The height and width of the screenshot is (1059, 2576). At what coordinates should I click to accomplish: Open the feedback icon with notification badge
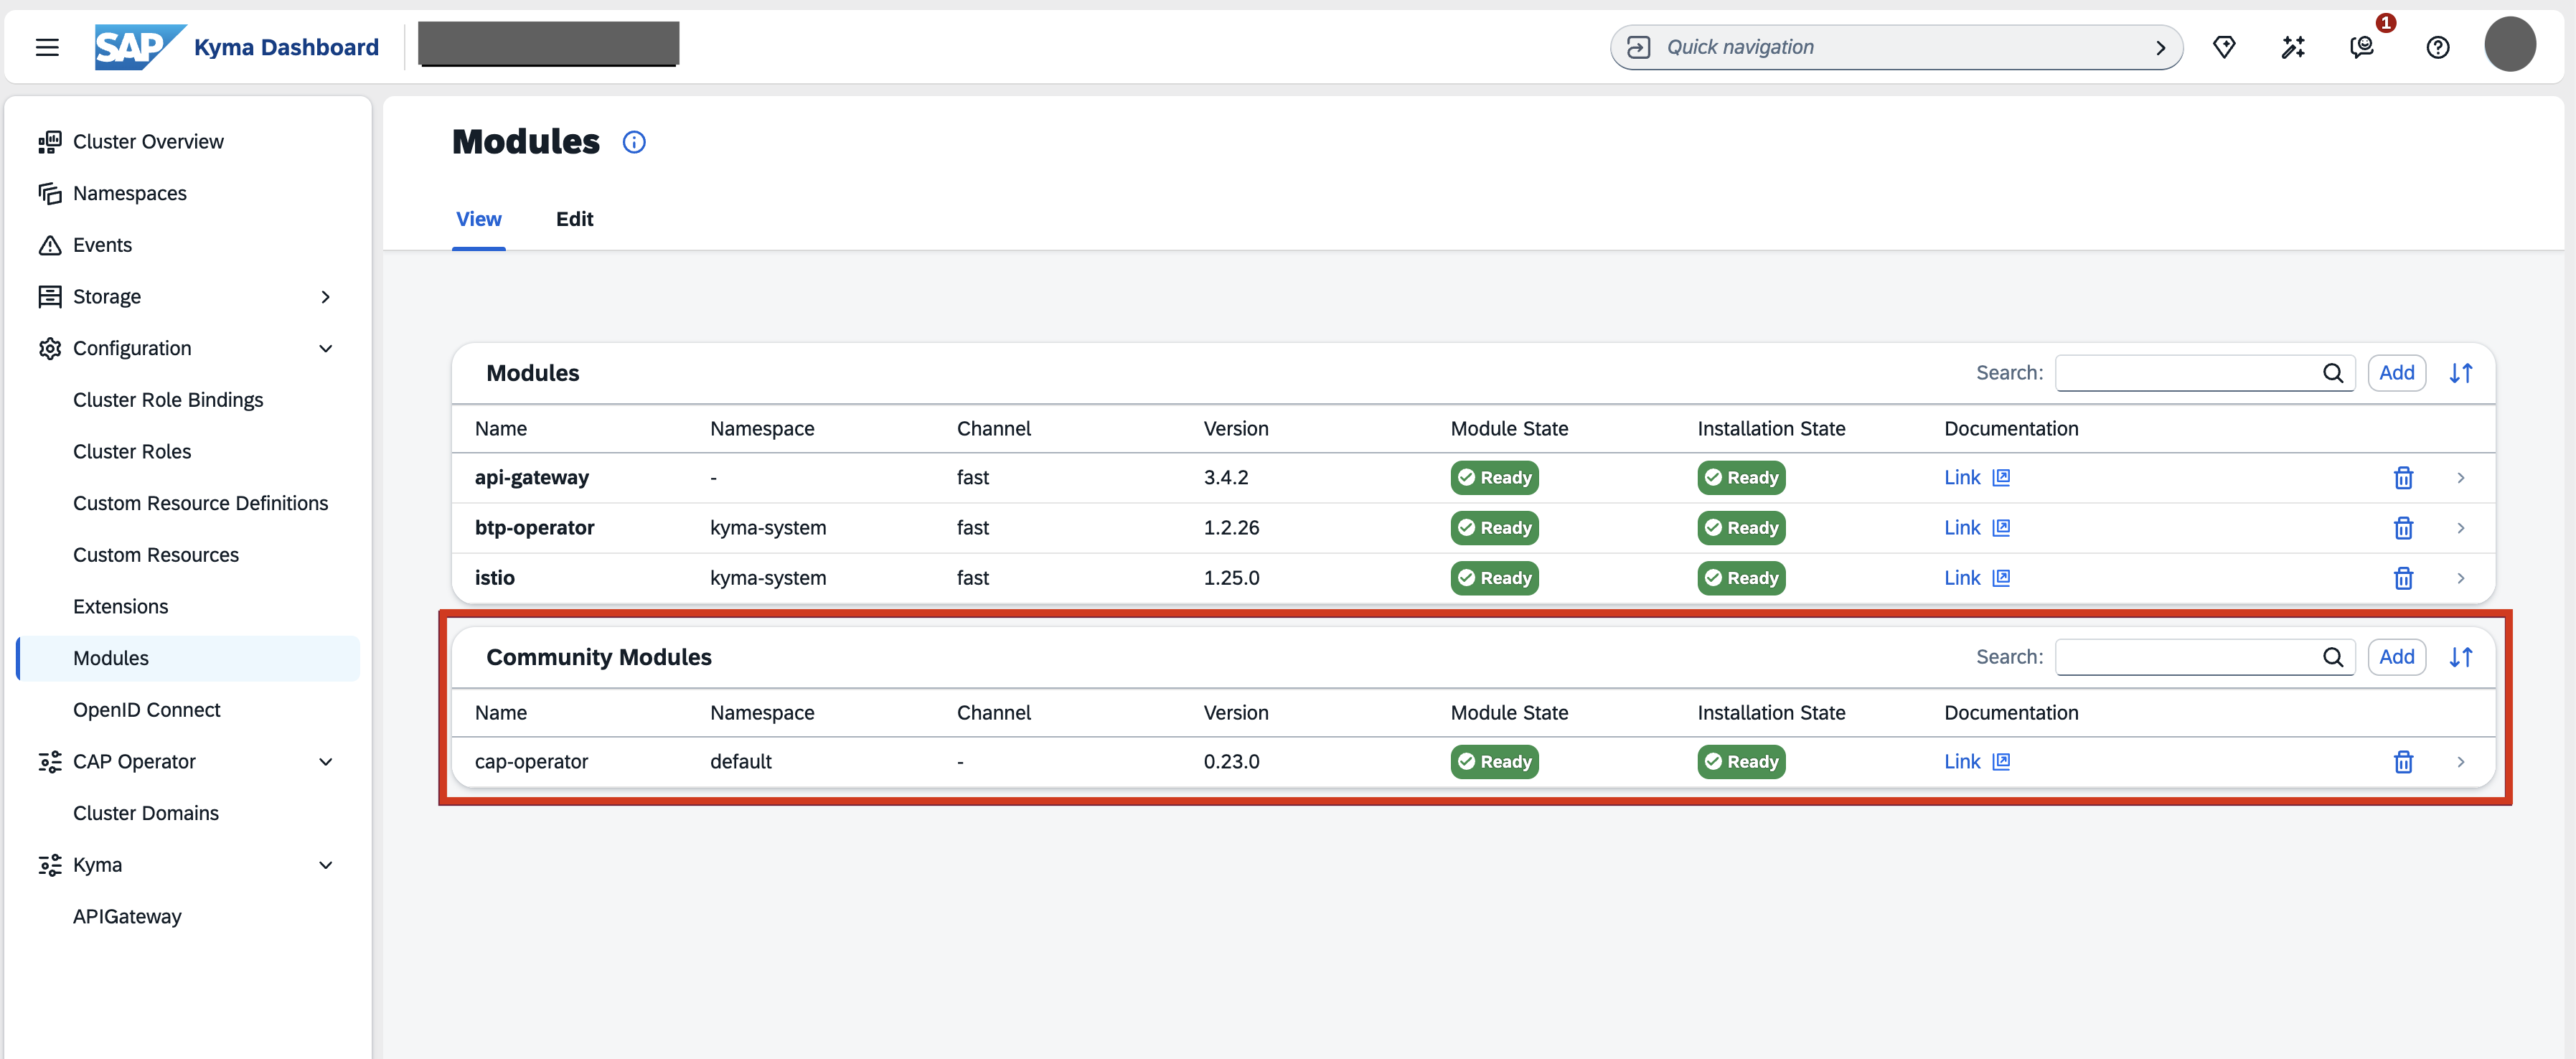(2362, 47)
